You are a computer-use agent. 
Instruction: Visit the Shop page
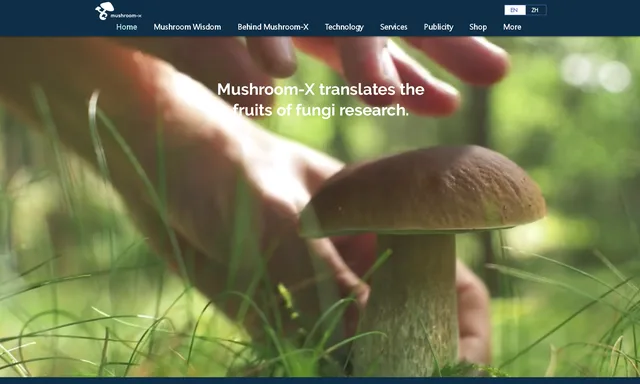478,27
